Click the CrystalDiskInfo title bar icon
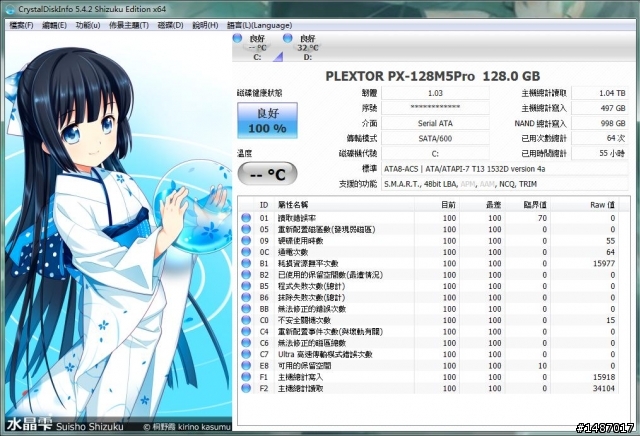640x436 pixels. (x=10, y=9)
